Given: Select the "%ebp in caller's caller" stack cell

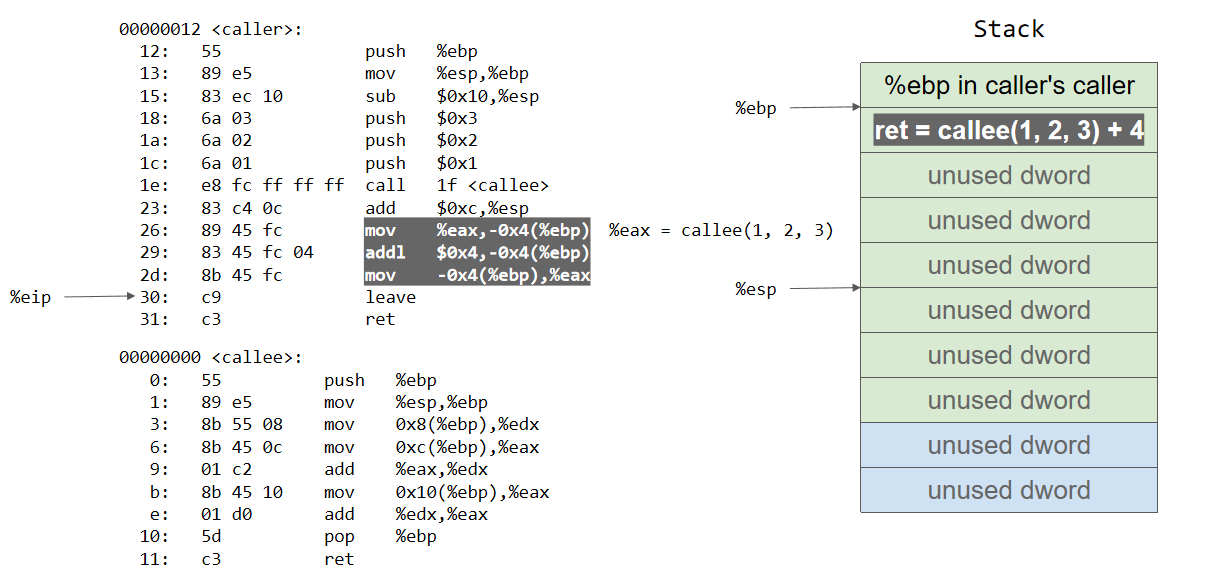Looking at the screenshot, I should click(1008, 86).
